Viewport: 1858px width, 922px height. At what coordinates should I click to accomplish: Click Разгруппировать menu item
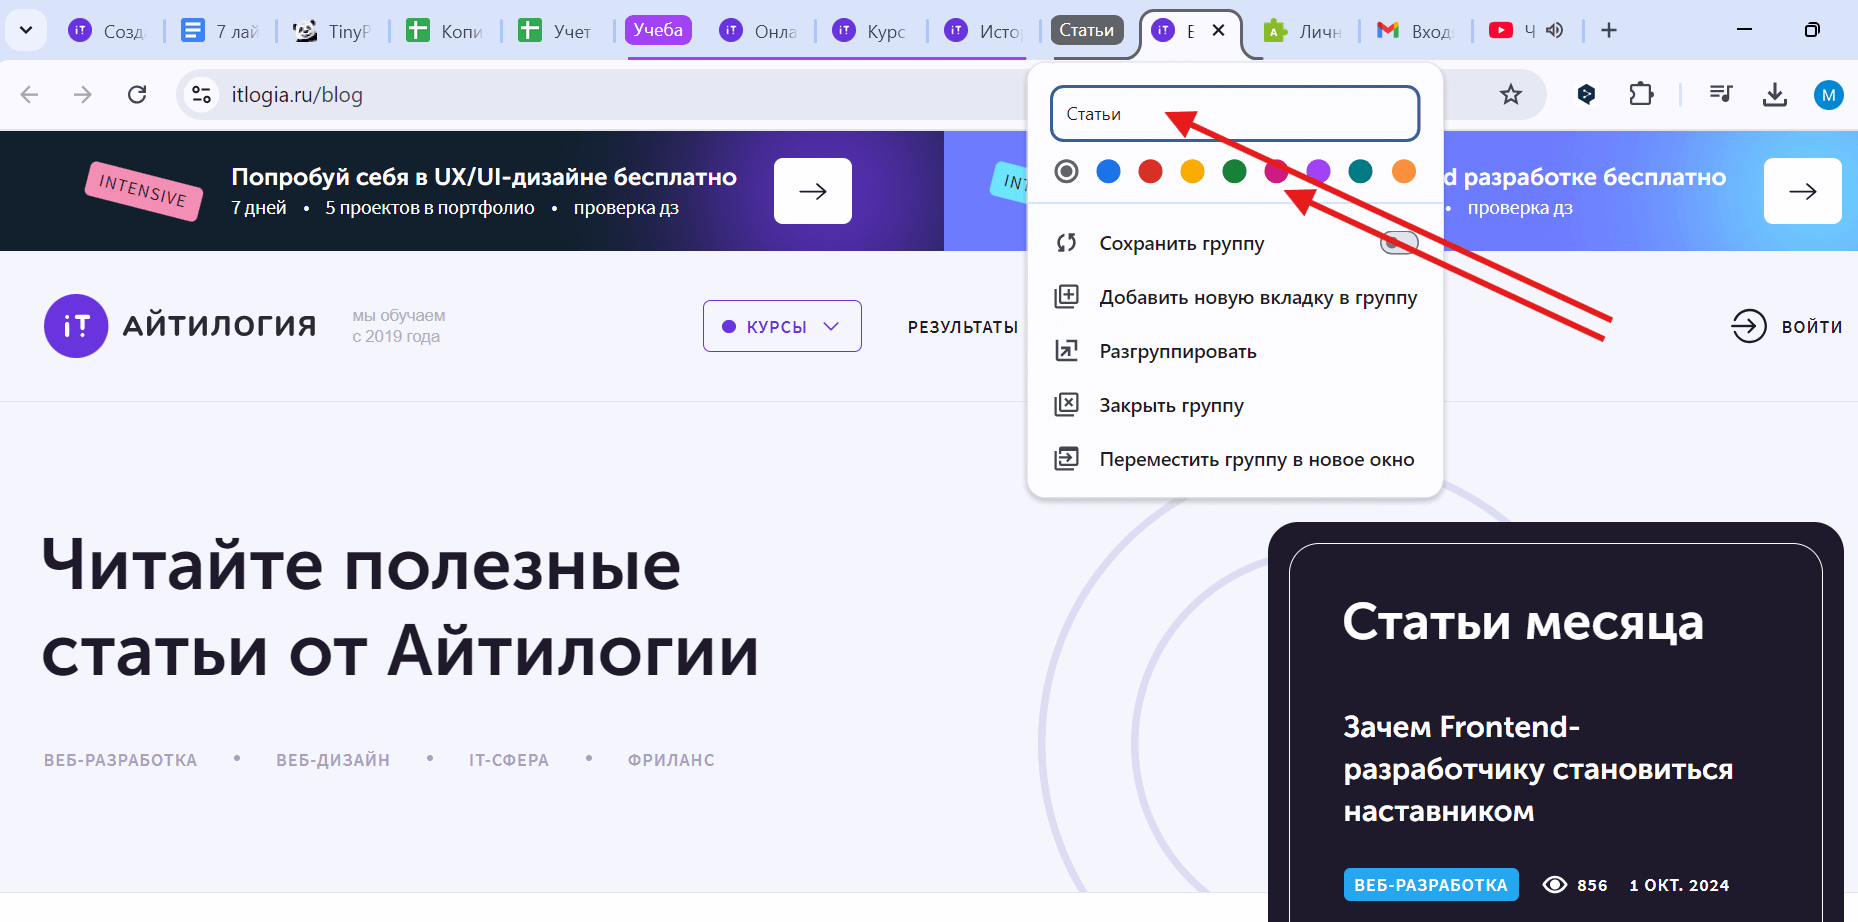[x=1177, y=352]
